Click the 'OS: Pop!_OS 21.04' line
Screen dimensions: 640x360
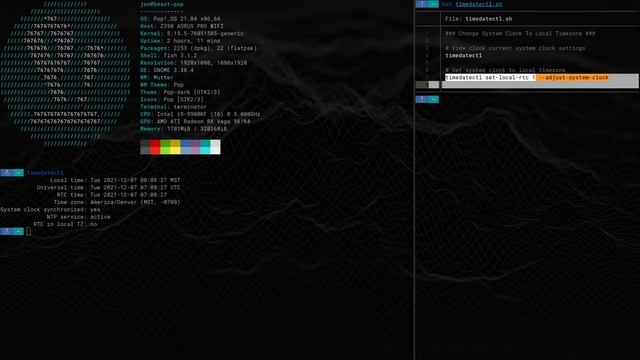click(180, 19)
